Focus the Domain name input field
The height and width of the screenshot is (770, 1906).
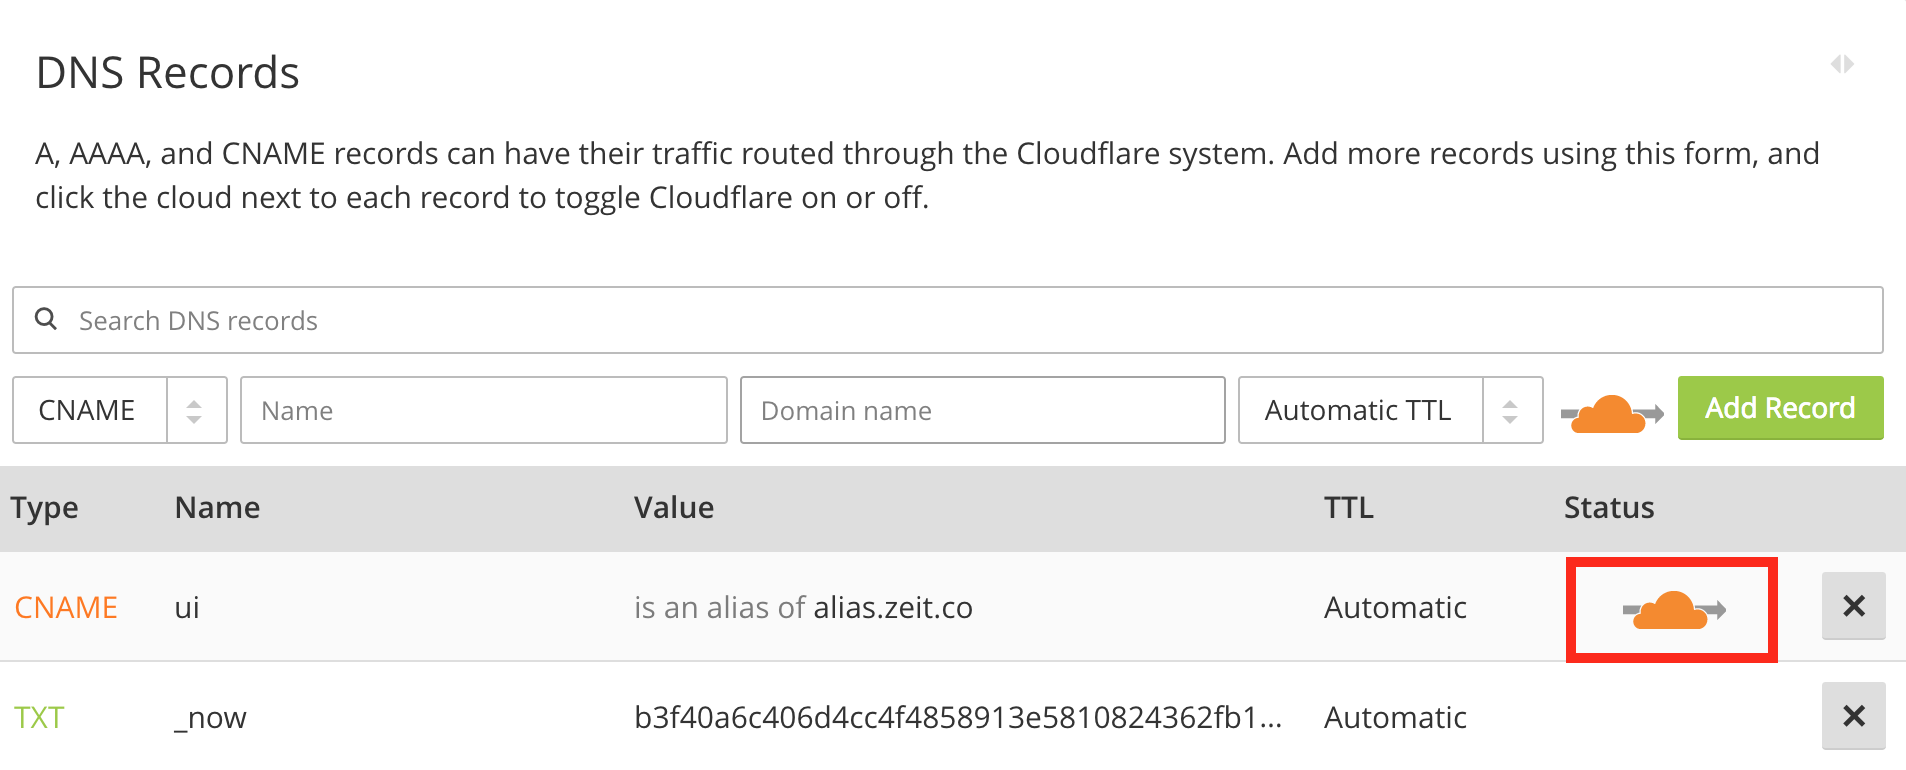click(982, 410)
